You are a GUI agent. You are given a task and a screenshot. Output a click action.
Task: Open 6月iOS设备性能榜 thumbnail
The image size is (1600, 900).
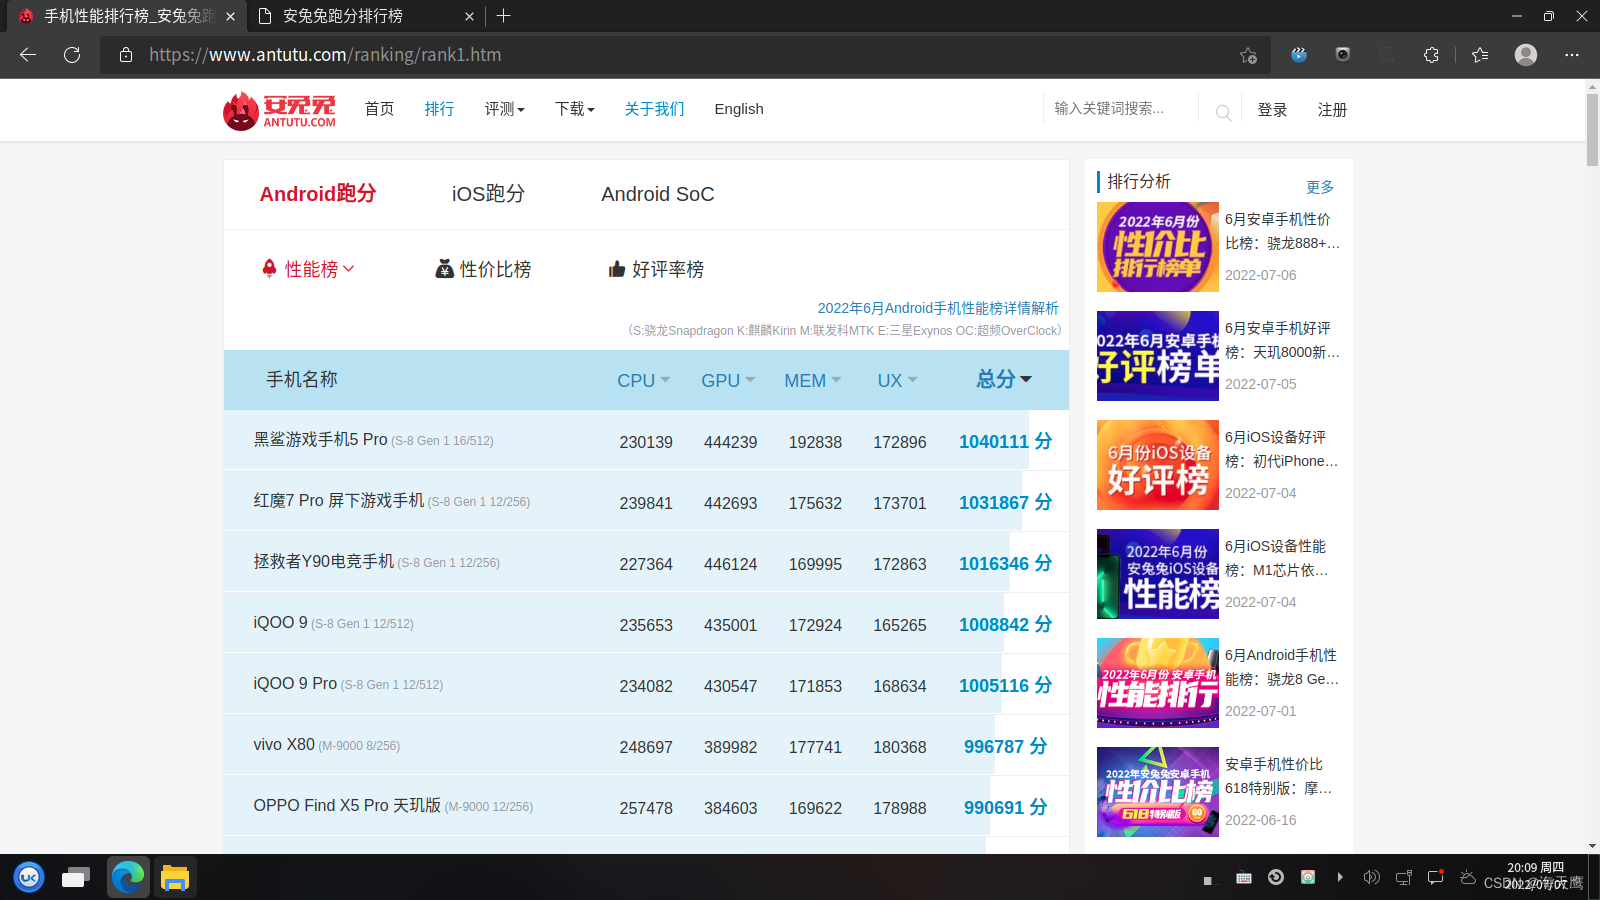coord(1158,574)
